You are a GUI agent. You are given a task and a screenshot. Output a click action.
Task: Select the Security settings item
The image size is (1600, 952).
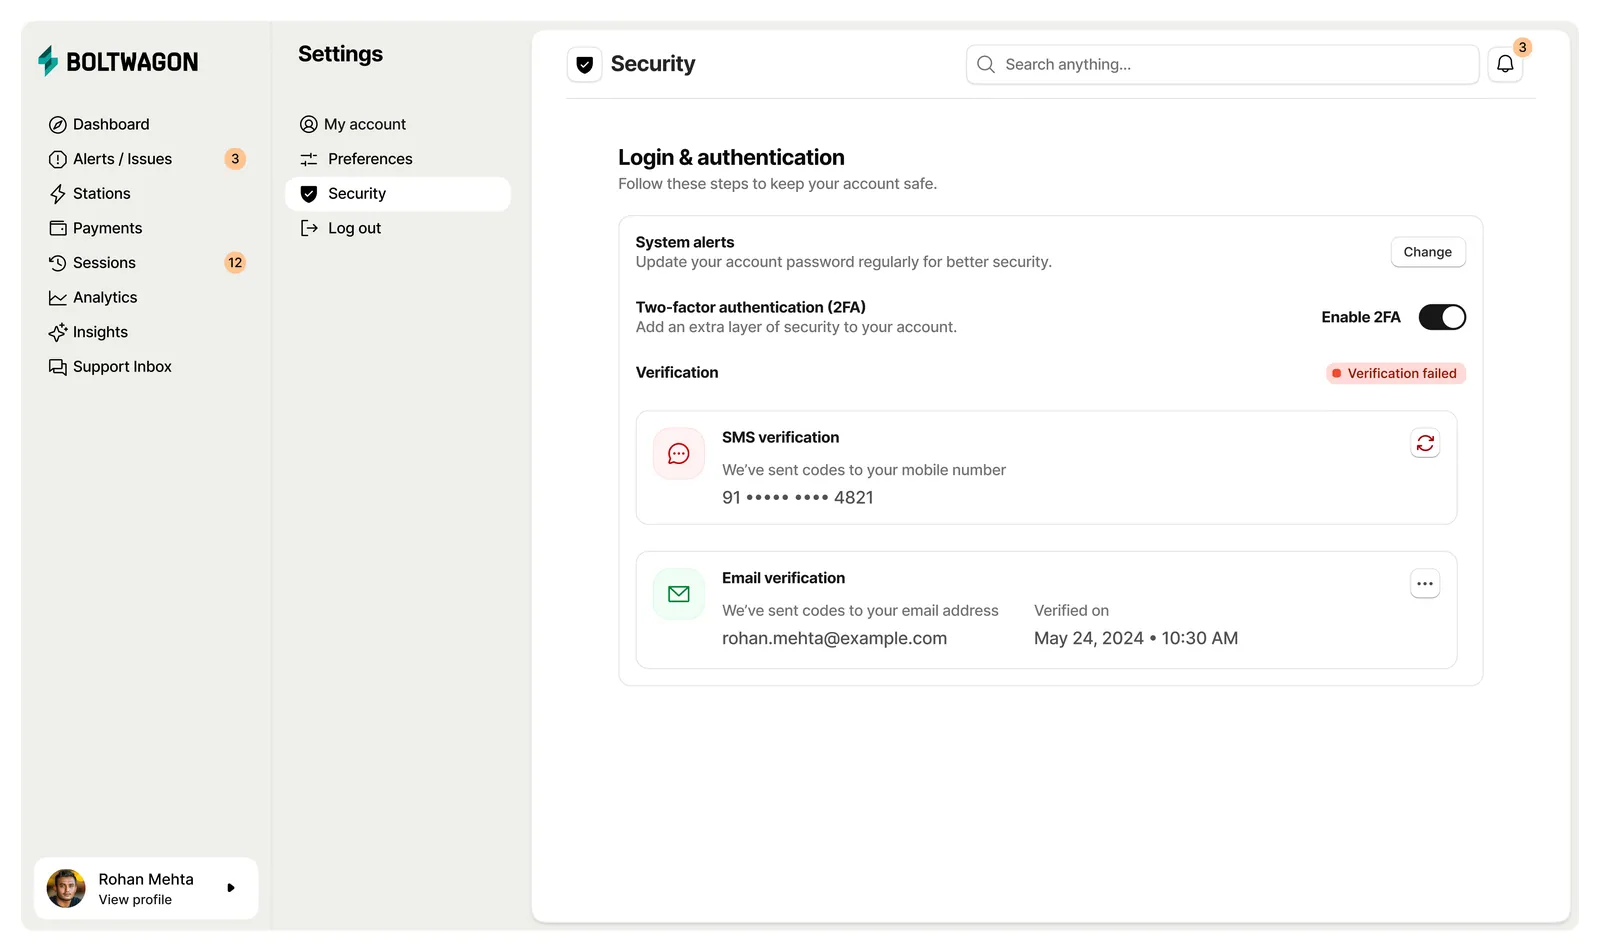(x=397, y=194)
